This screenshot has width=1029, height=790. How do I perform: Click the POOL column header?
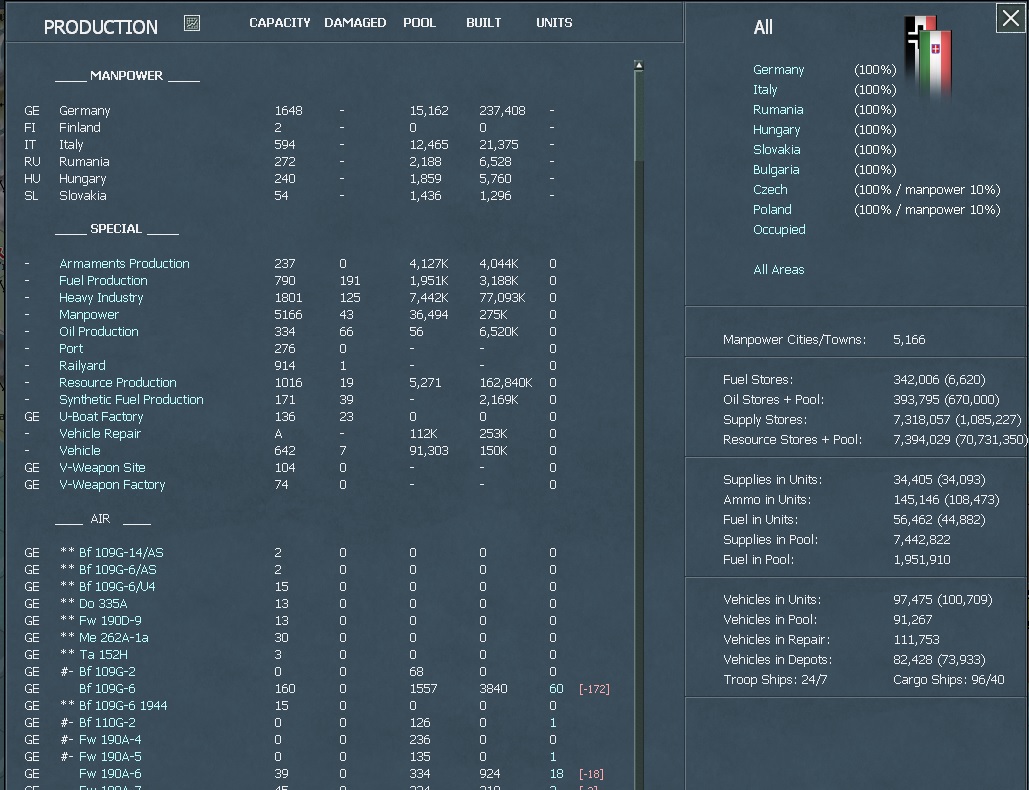[419, 22]
